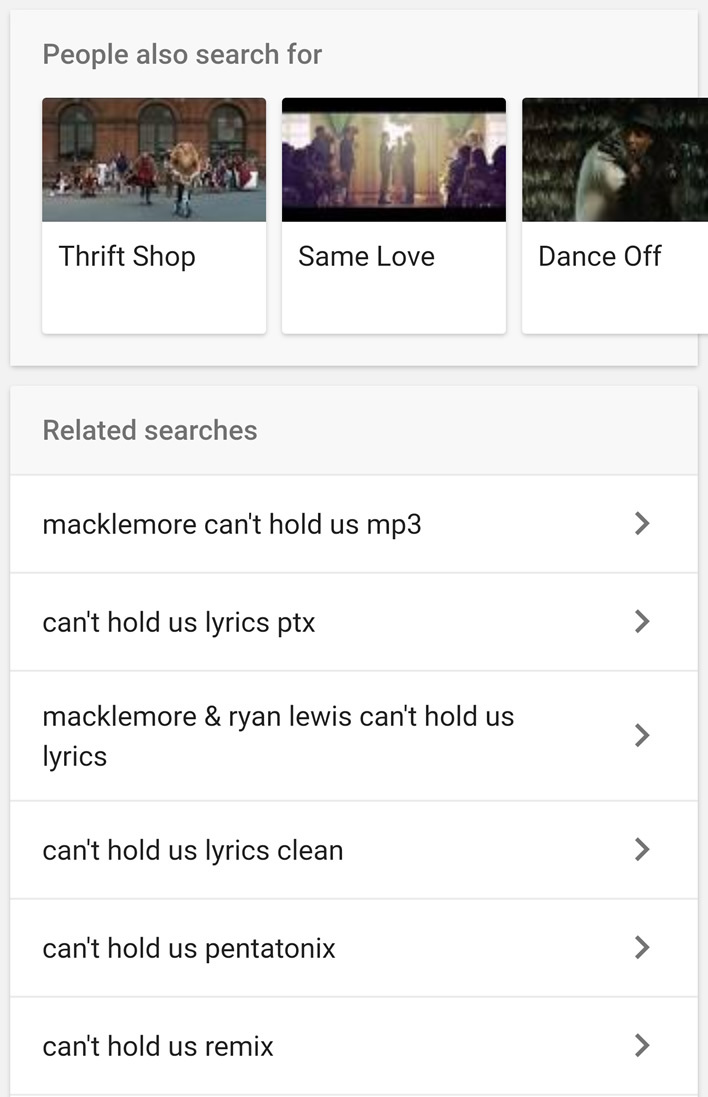Search macklemore & ryan lewis can't hold us lyrics

click(x=278, y=736)
